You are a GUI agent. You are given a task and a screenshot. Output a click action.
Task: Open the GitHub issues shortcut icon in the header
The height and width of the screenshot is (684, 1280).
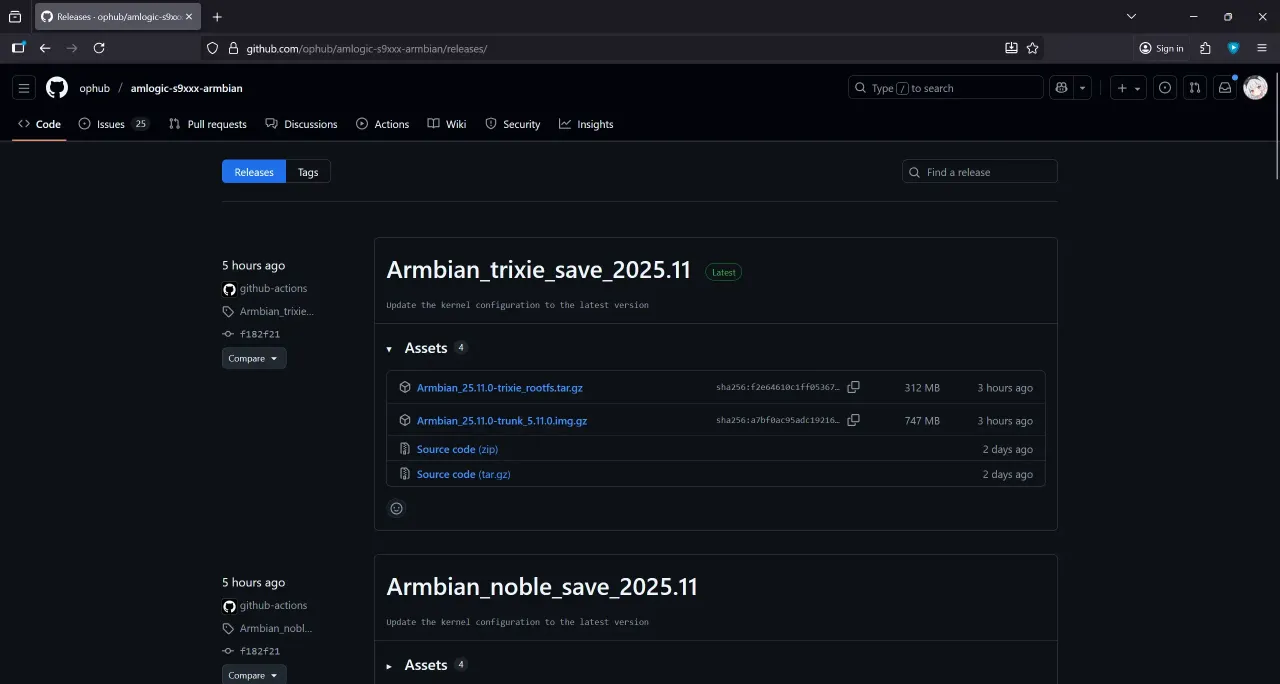point(1165,88)
